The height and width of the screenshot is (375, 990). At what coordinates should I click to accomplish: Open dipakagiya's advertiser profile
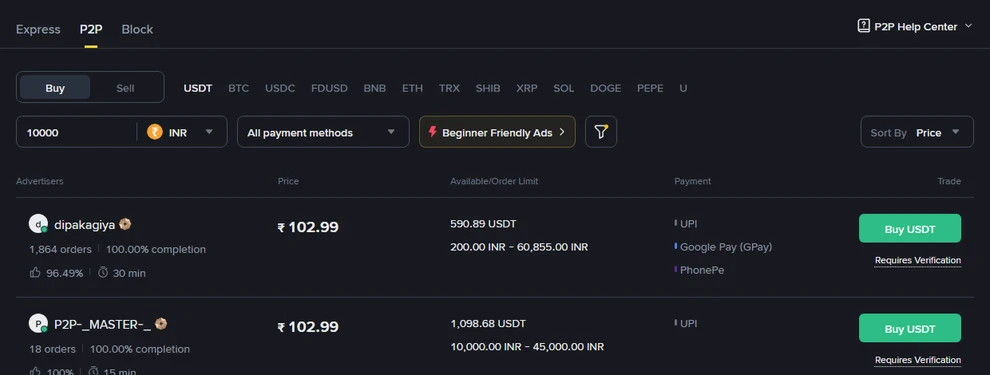tap(85, 224)
